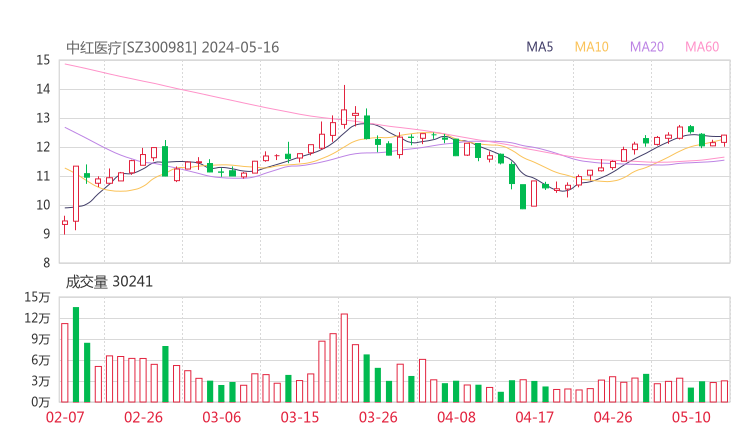Click the price axis value 9
The height and width of the screenshot is (440, 740).
46,234
